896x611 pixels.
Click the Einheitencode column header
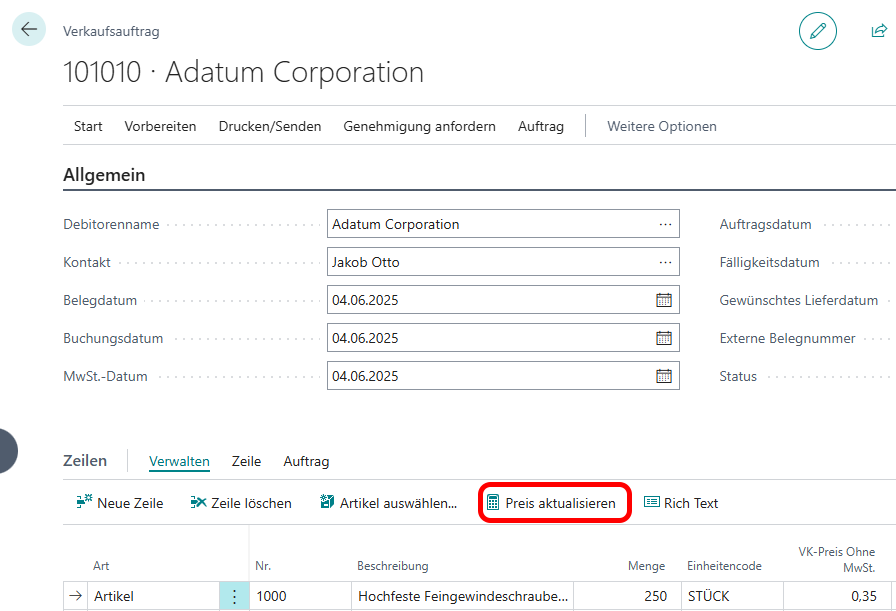[x=724, y=566]
